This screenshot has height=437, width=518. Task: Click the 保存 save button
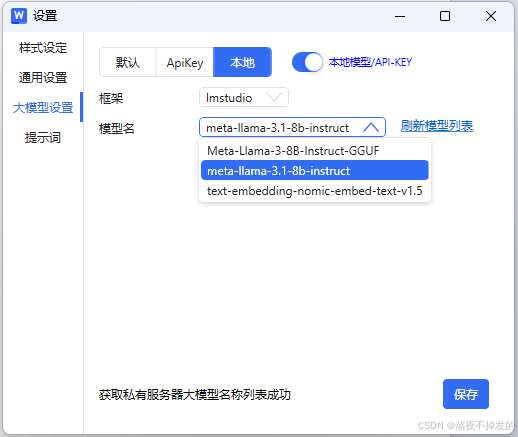(x=466, y=394)
